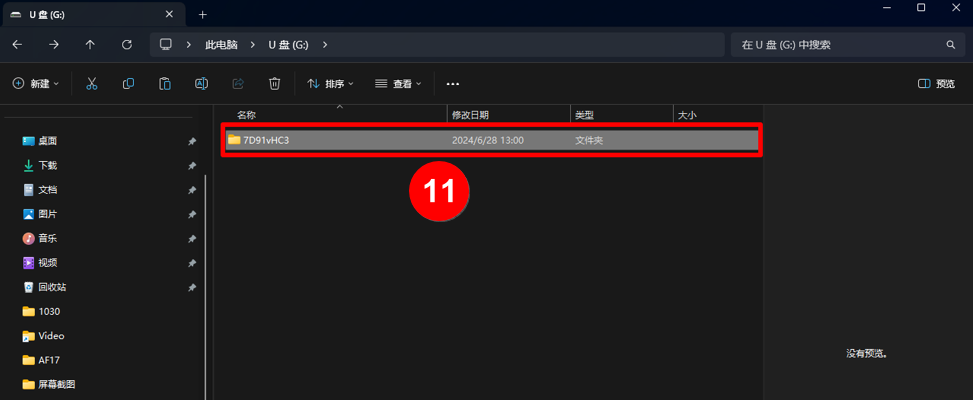Open the 排序 sort dropdown
Screen dimensions: 973x400
click(x=331, y=84)
